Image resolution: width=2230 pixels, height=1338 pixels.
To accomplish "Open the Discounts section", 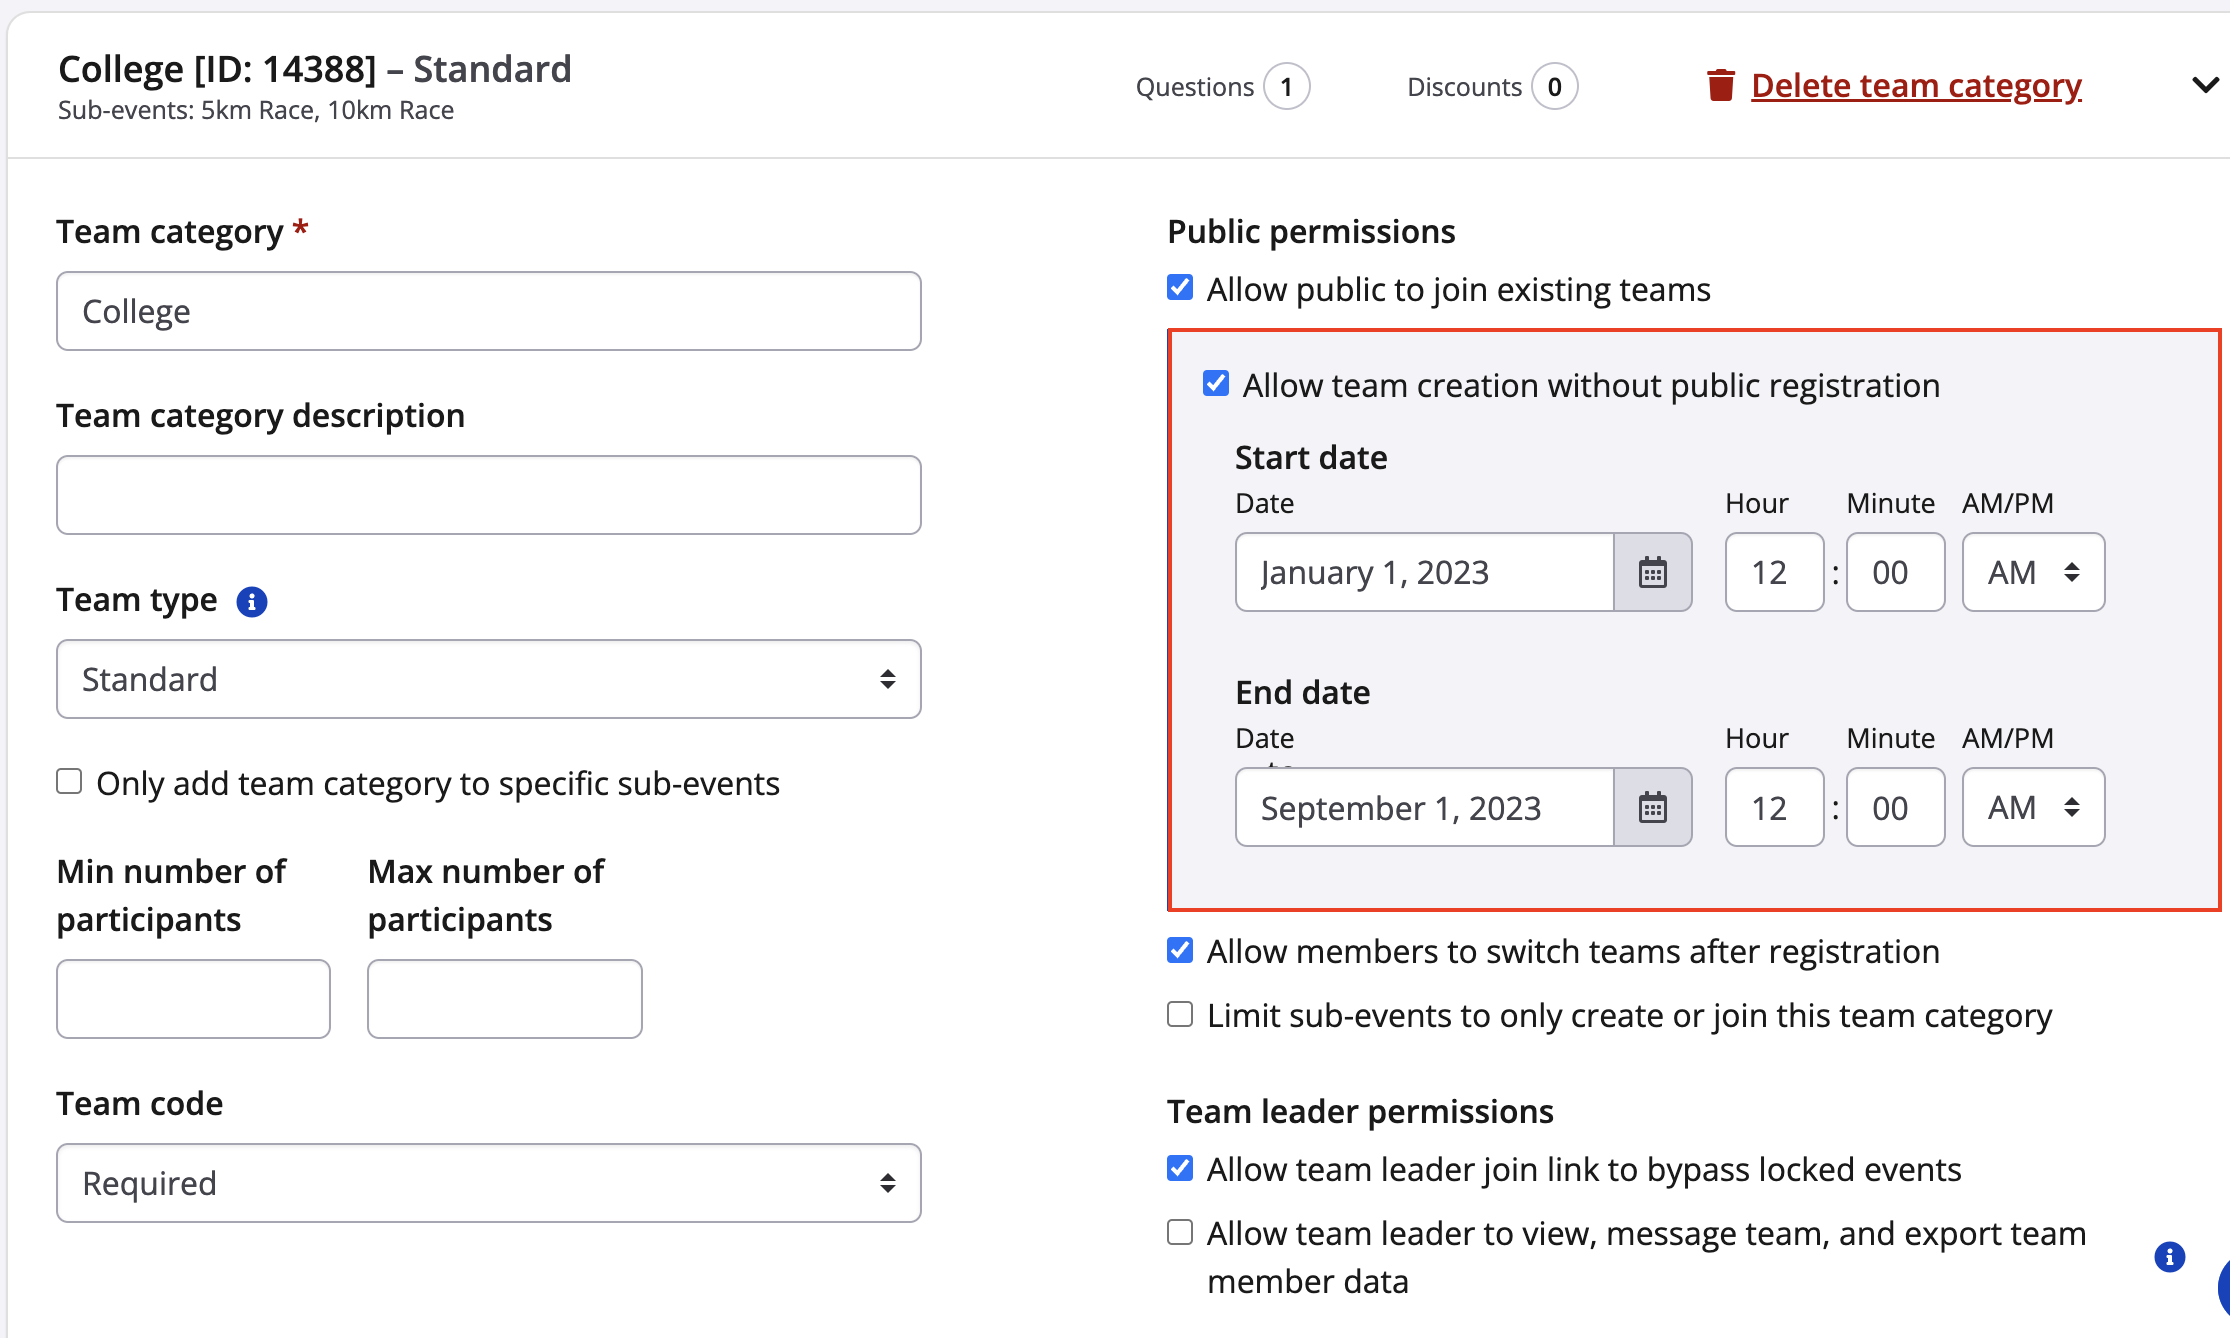I will [1491, 87].
